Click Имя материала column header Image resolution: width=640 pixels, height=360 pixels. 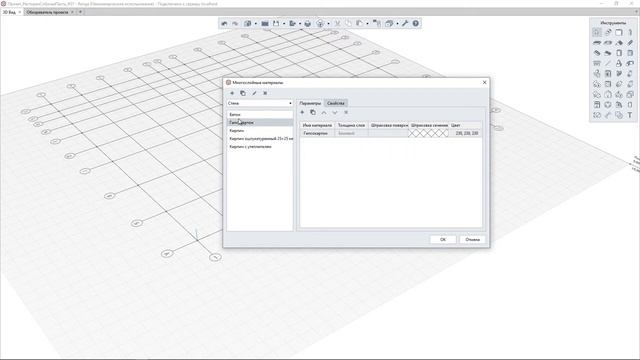tap(318, 125)
